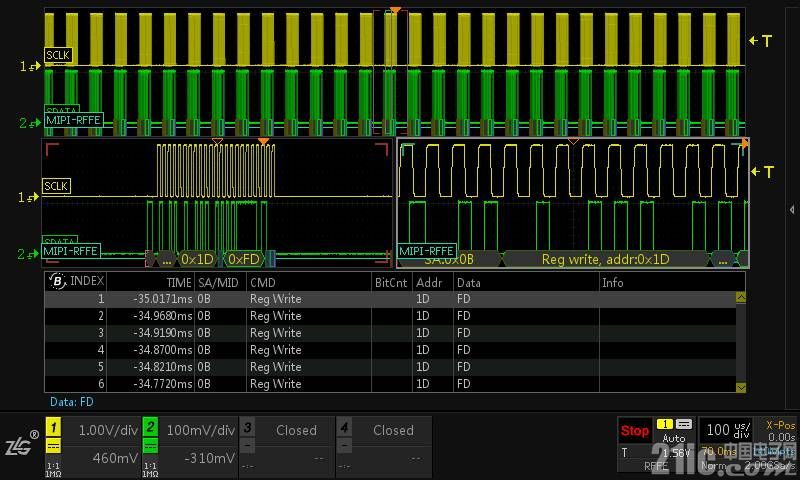Open 100 us/div timebase setting
The image size is (800, 480).
[x=728, y=431]
